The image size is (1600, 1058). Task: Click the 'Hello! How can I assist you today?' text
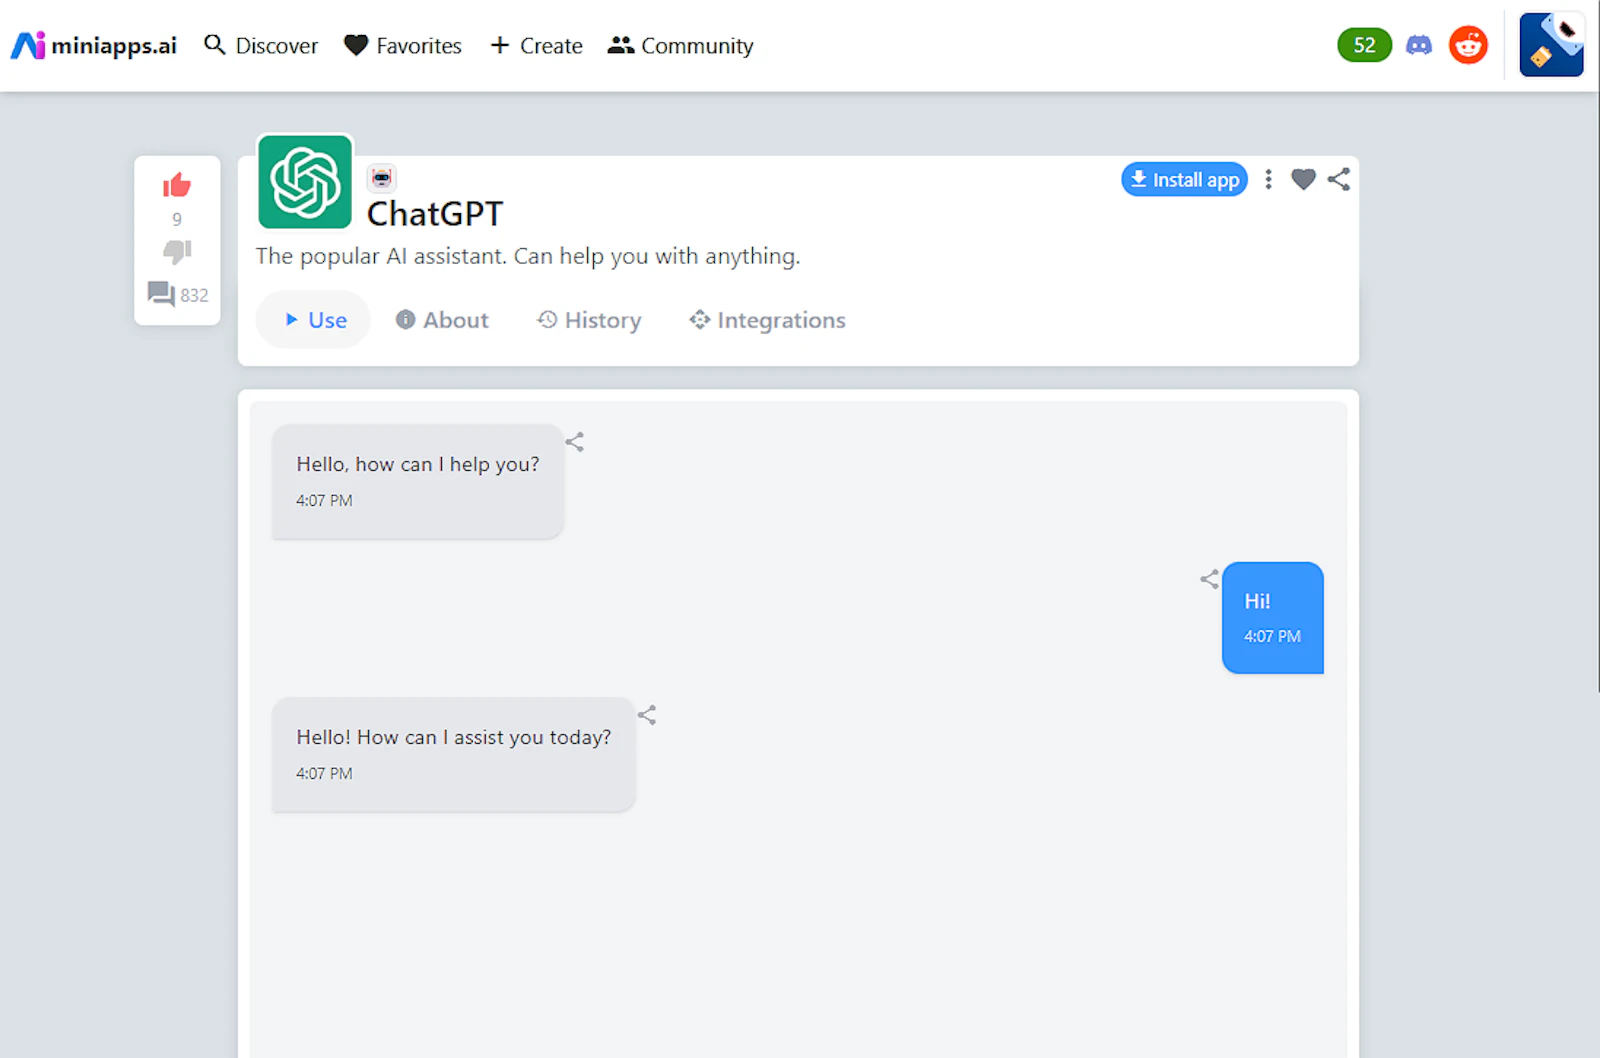453,737
